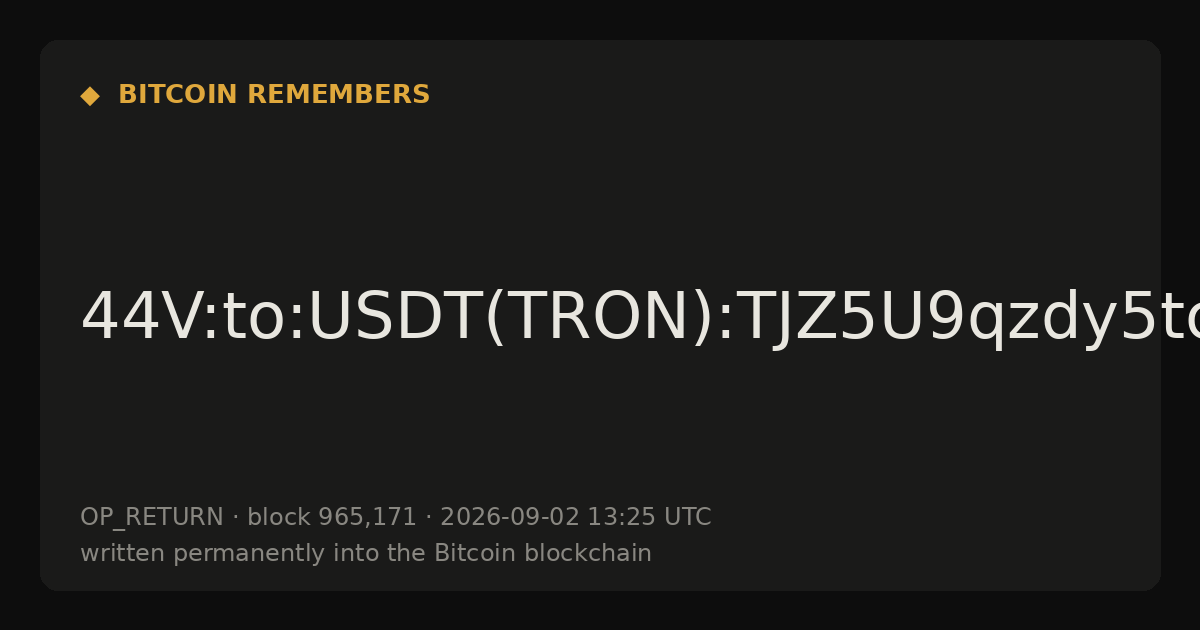This screenshot has height=630, width=1200.
Task: Open the BITCOIN REMEMBERS header title
Action: coord(274,95)
